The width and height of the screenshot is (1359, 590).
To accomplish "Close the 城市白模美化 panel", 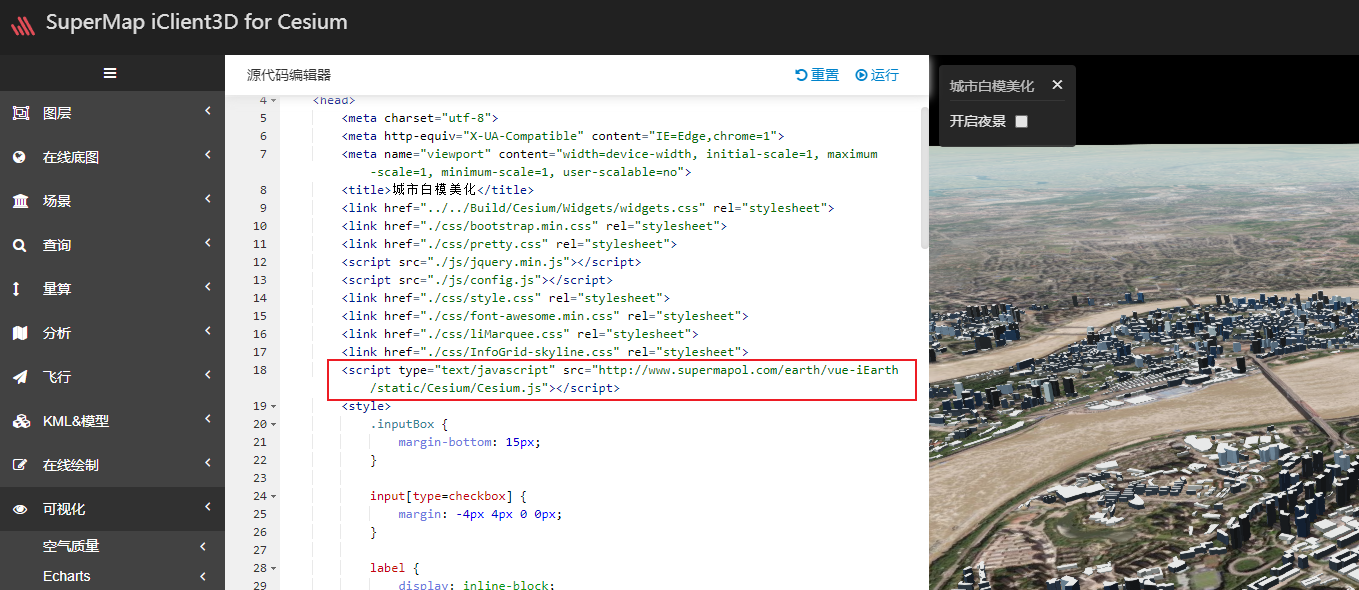I will coord(1057,85).
